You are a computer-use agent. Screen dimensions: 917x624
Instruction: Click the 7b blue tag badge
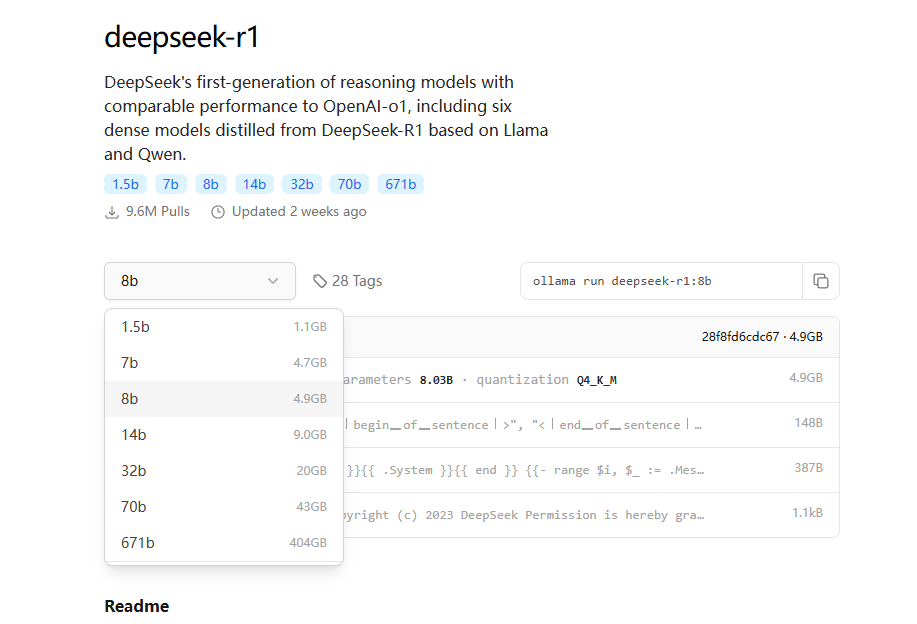[171, 184]
